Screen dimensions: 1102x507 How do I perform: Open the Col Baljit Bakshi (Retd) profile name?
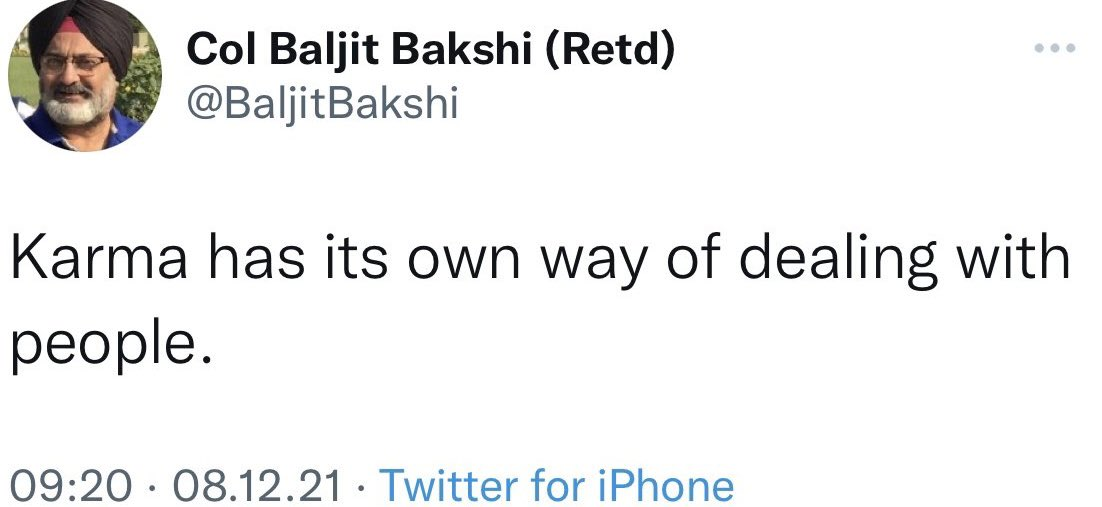[x=431, y=50]
